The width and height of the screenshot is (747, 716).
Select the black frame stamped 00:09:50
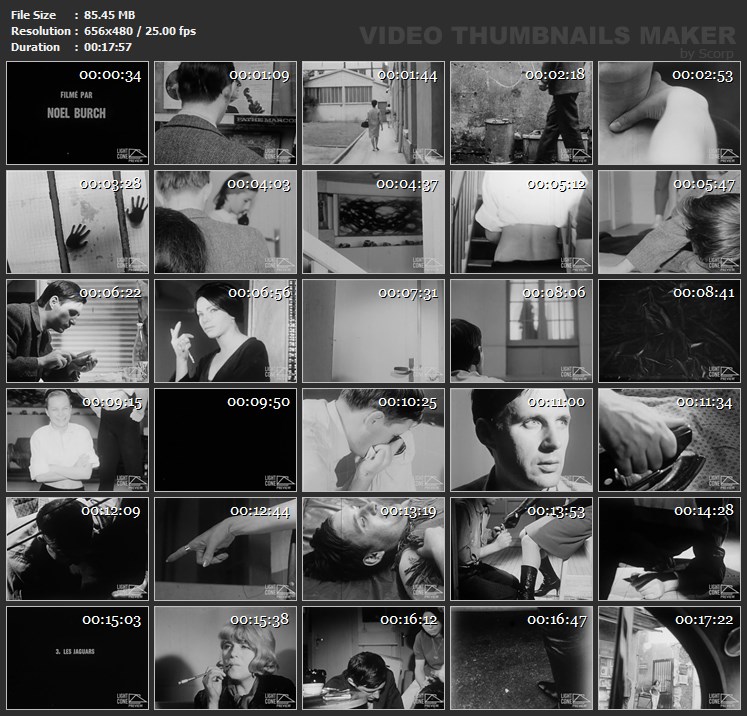pyautogui.click(x=225, y=440)
